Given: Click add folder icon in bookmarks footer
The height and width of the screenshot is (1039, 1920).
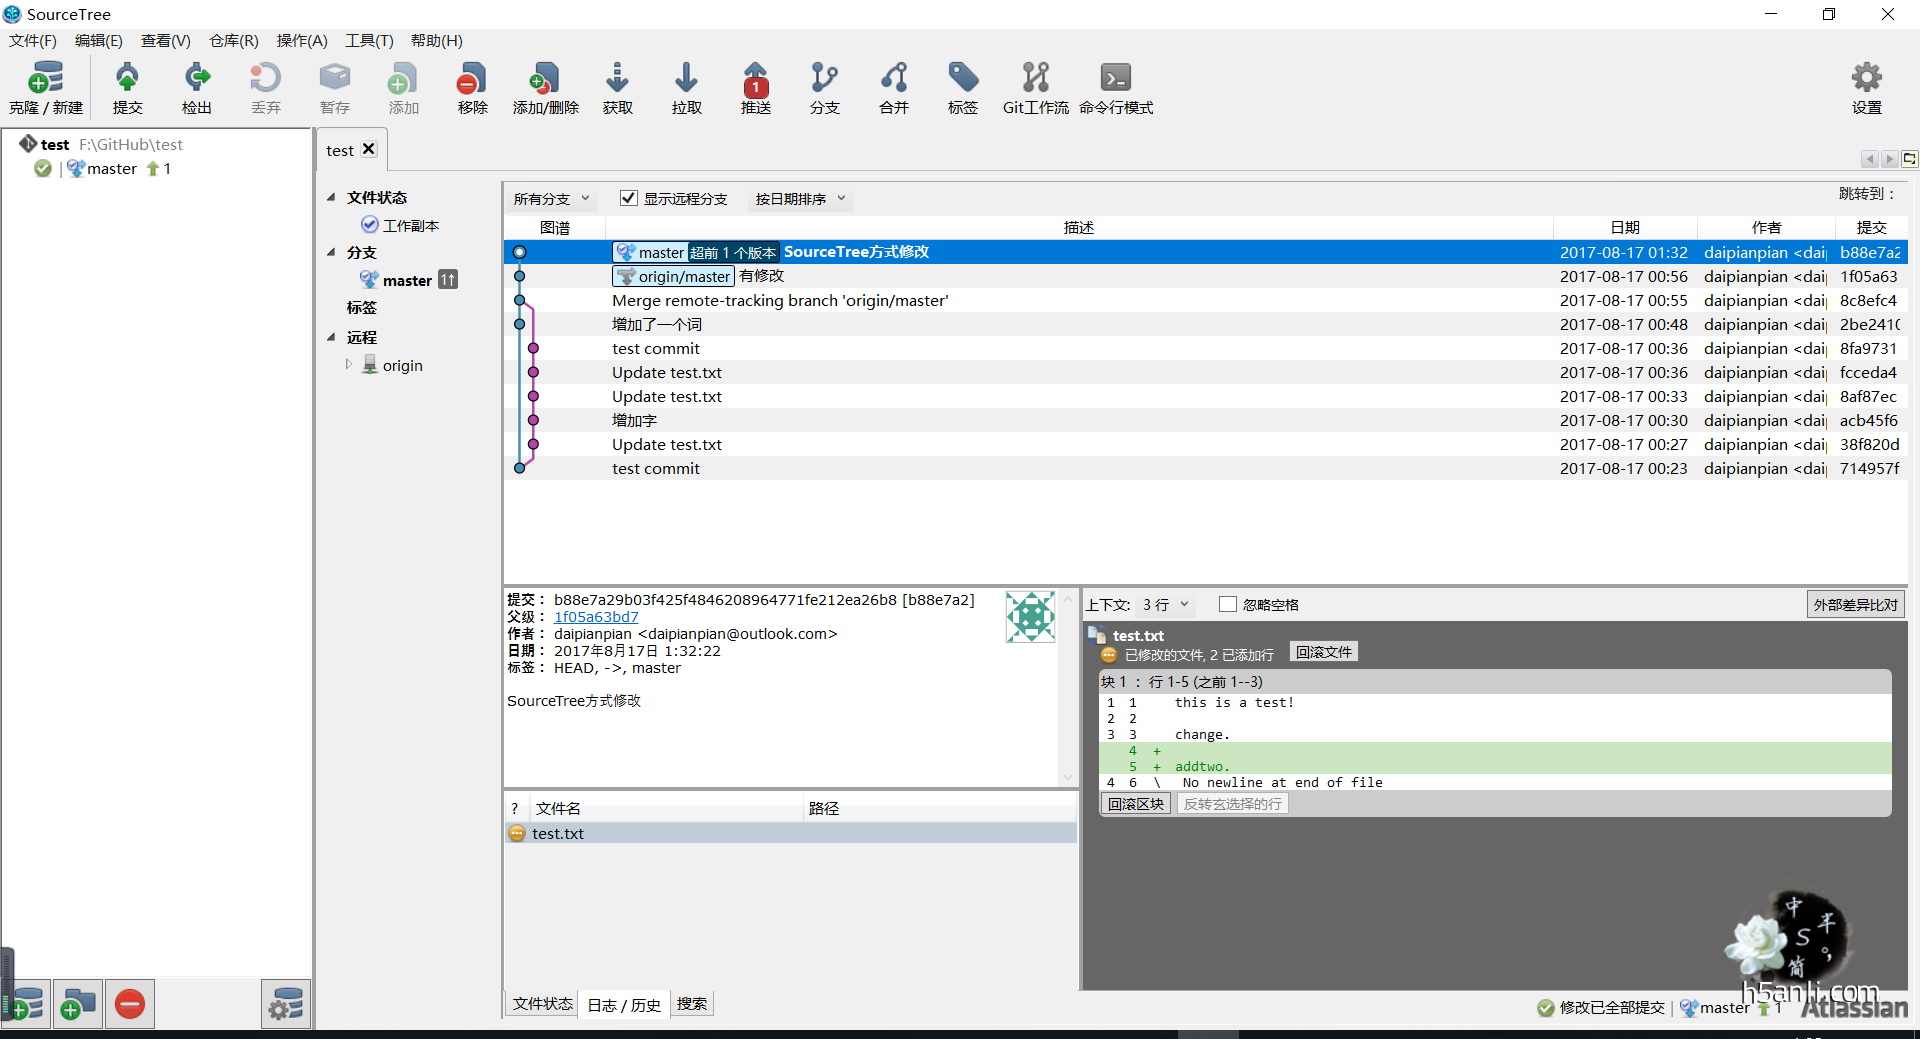Looking at the screenshot, I should (x=77, y=1004).
